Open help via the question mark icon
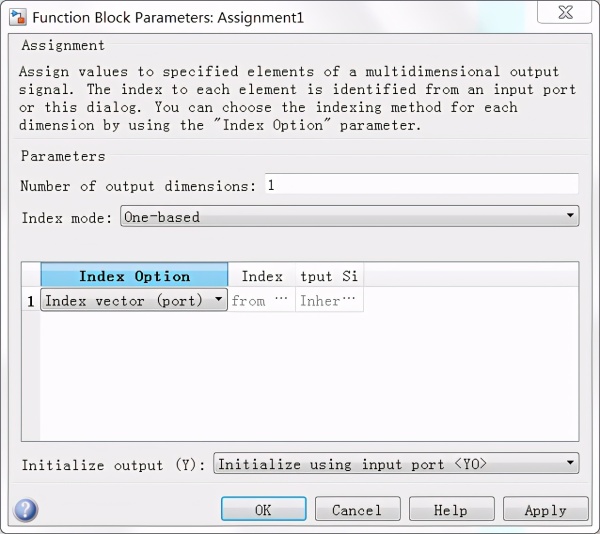 25,510
